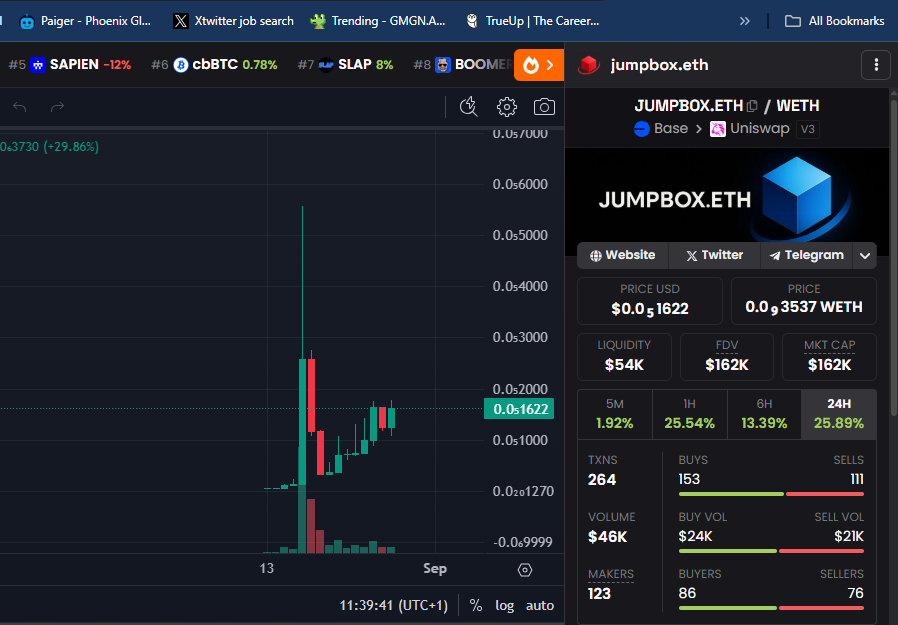Viewport: 898px width, 625px height.
Task: Select trending token #7 SLAP
Action: pos(345,65)
